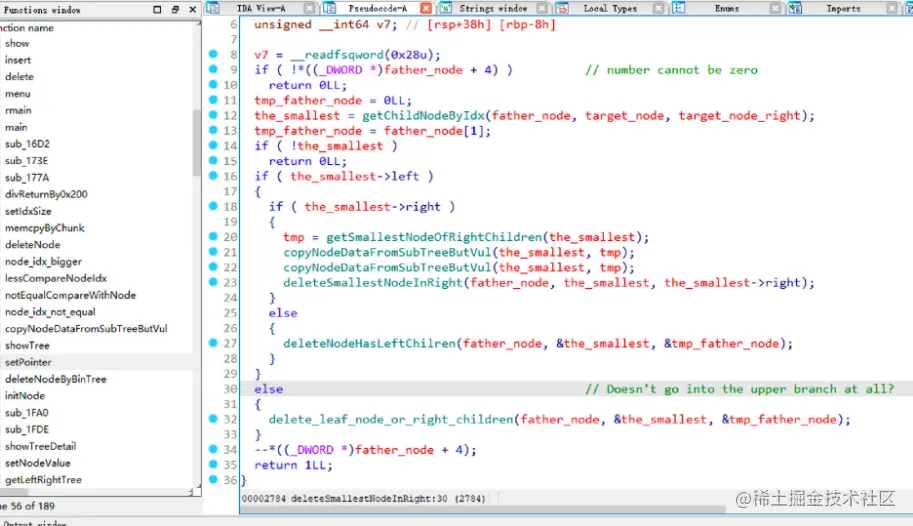
Task: Open the Local Types tab
Action: [x=610, y=8]
